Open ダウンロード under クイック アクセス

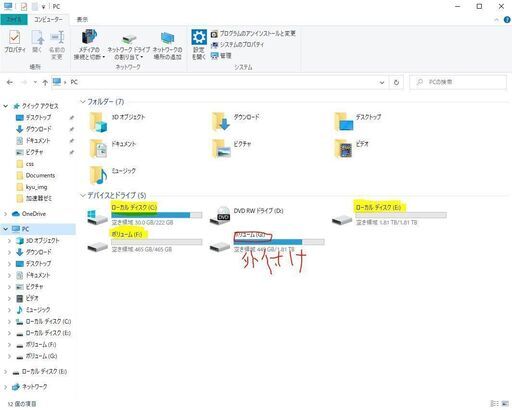34,129
